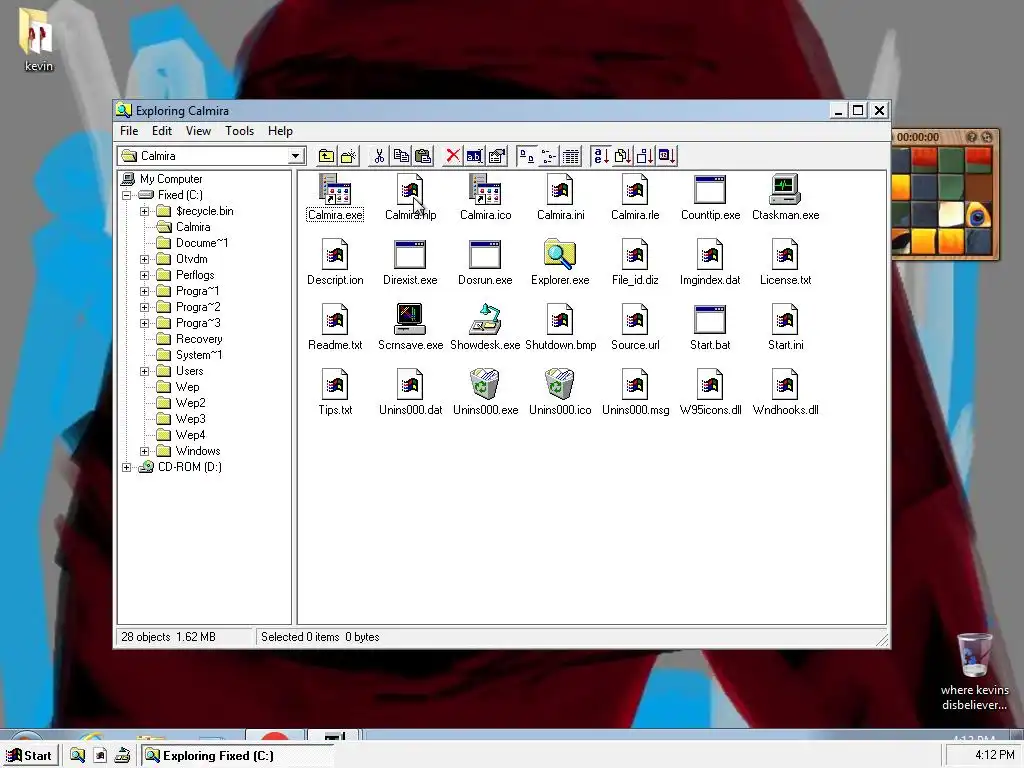The width and height of the screenshot is (1024, 768).
Task: Expand the Users folder
Action: point(144,371)
